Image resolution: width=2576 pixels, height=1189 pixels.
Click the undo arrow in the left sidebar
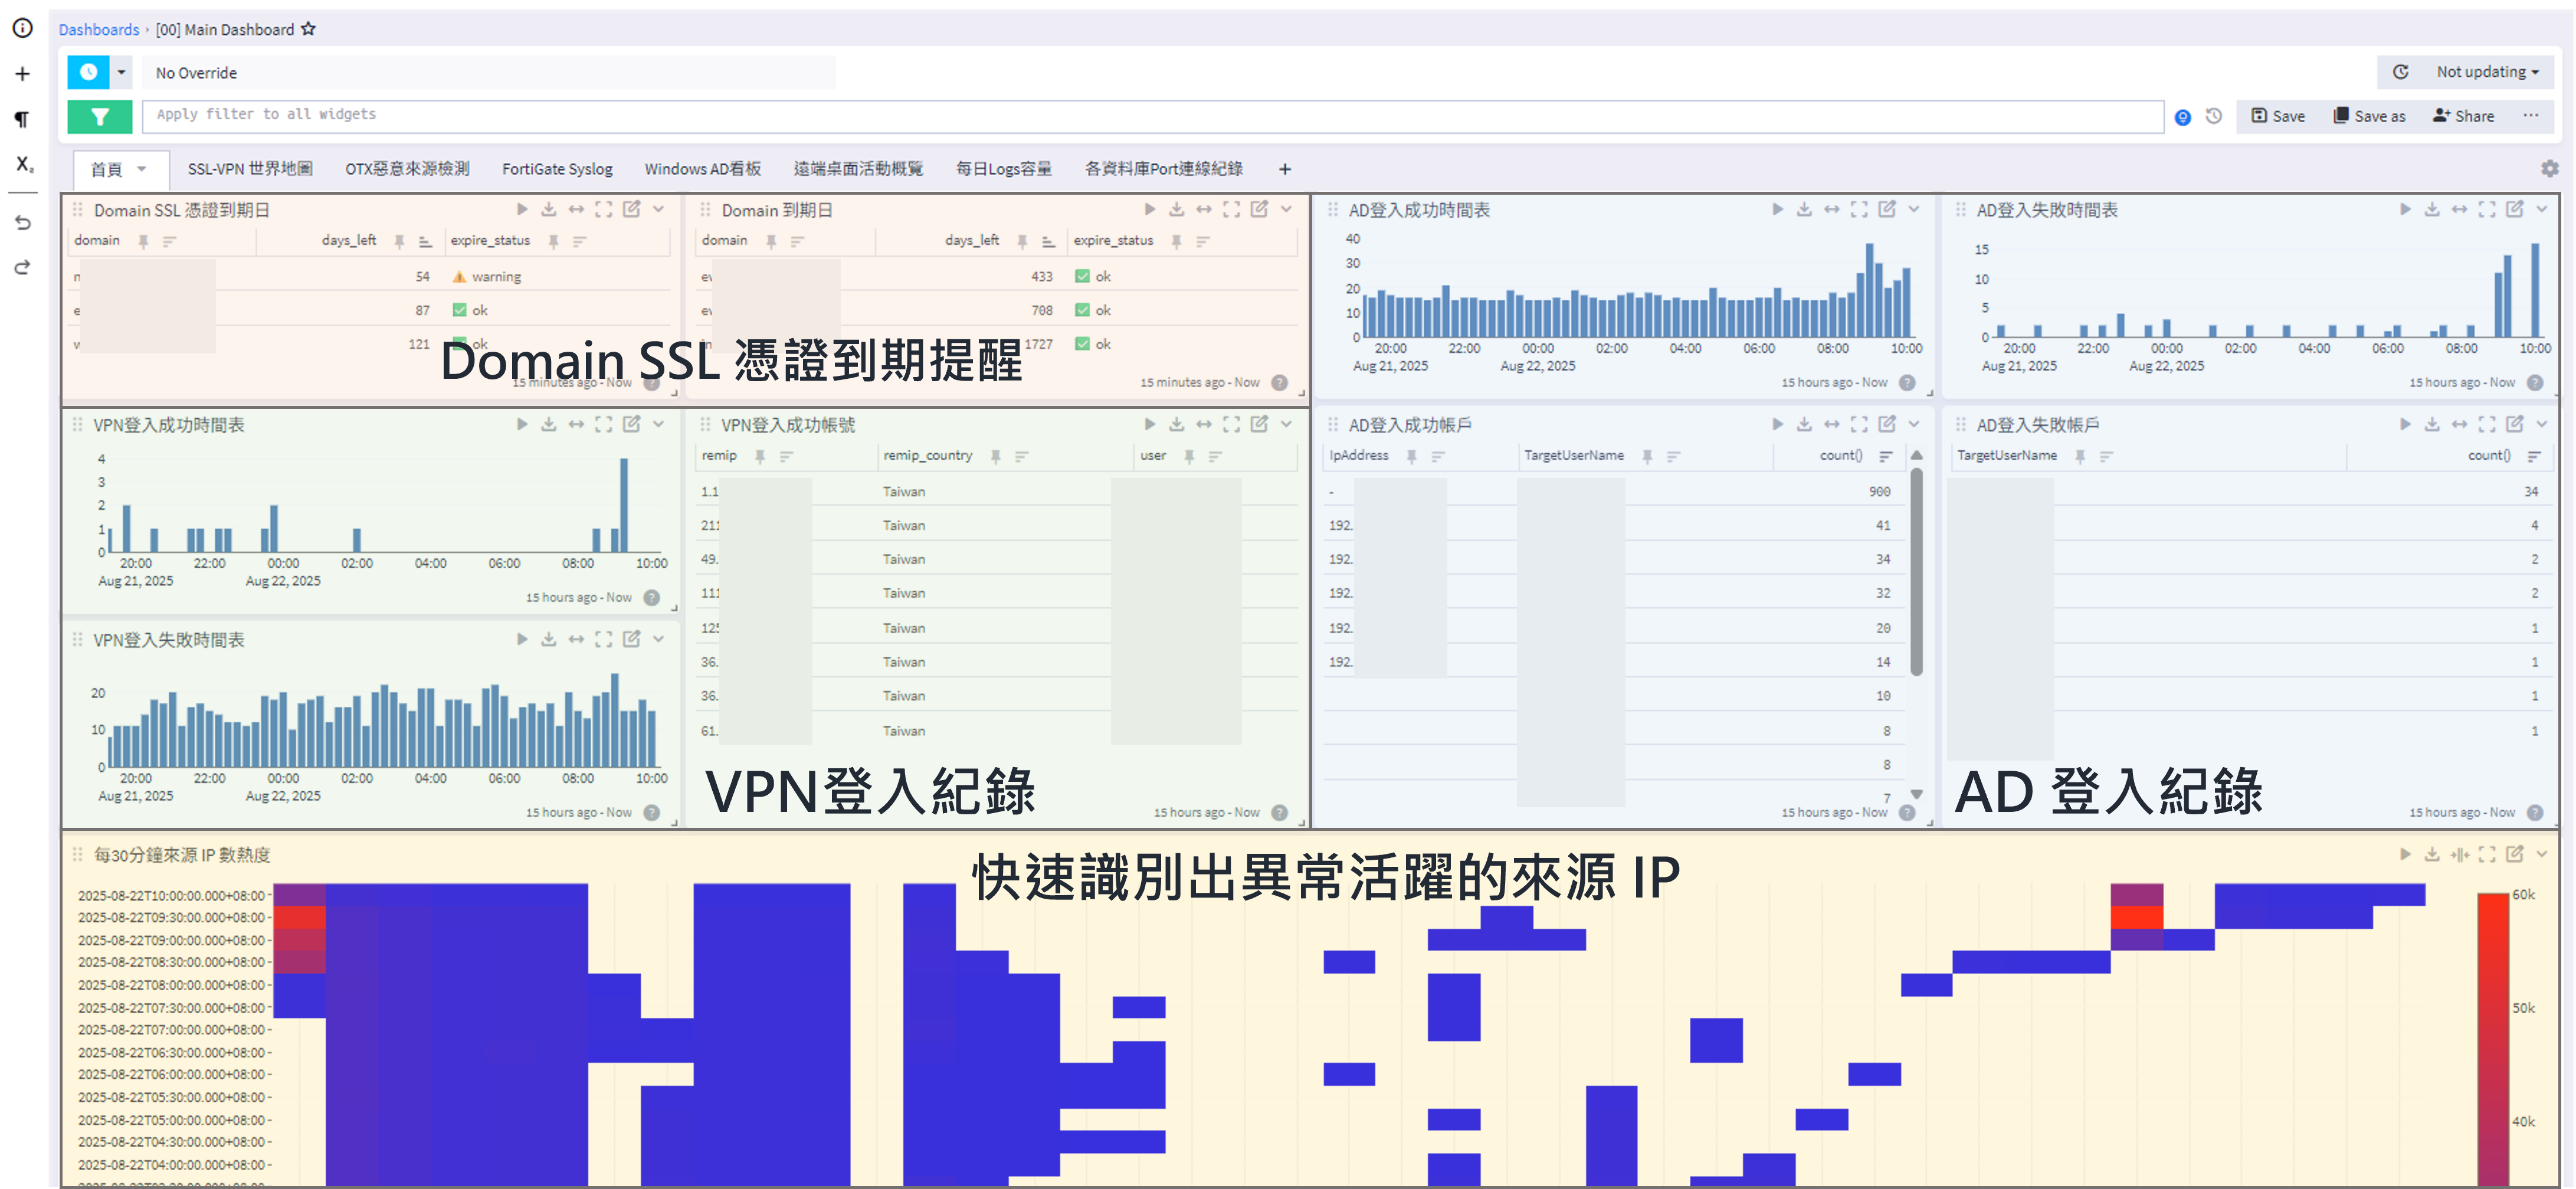[22, 222]
